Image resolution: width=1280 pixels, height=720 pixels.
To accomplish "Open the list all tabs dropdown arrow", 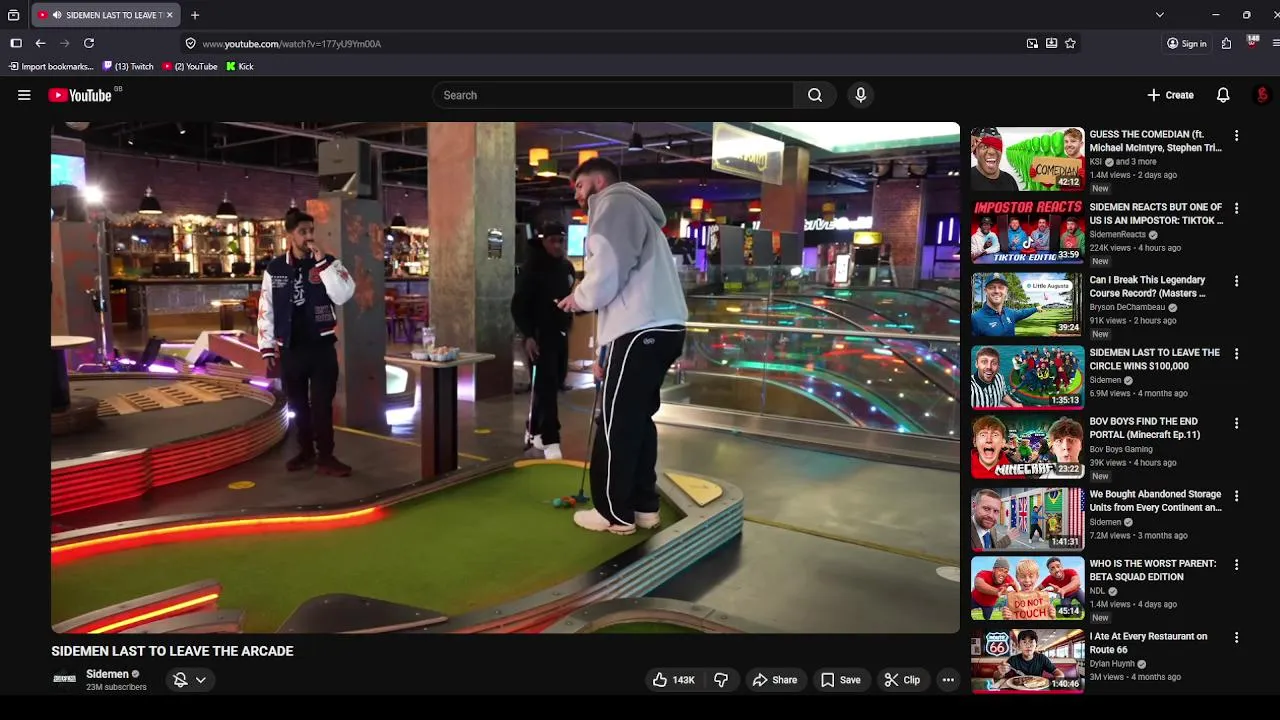I will (x=1159, y=15).
